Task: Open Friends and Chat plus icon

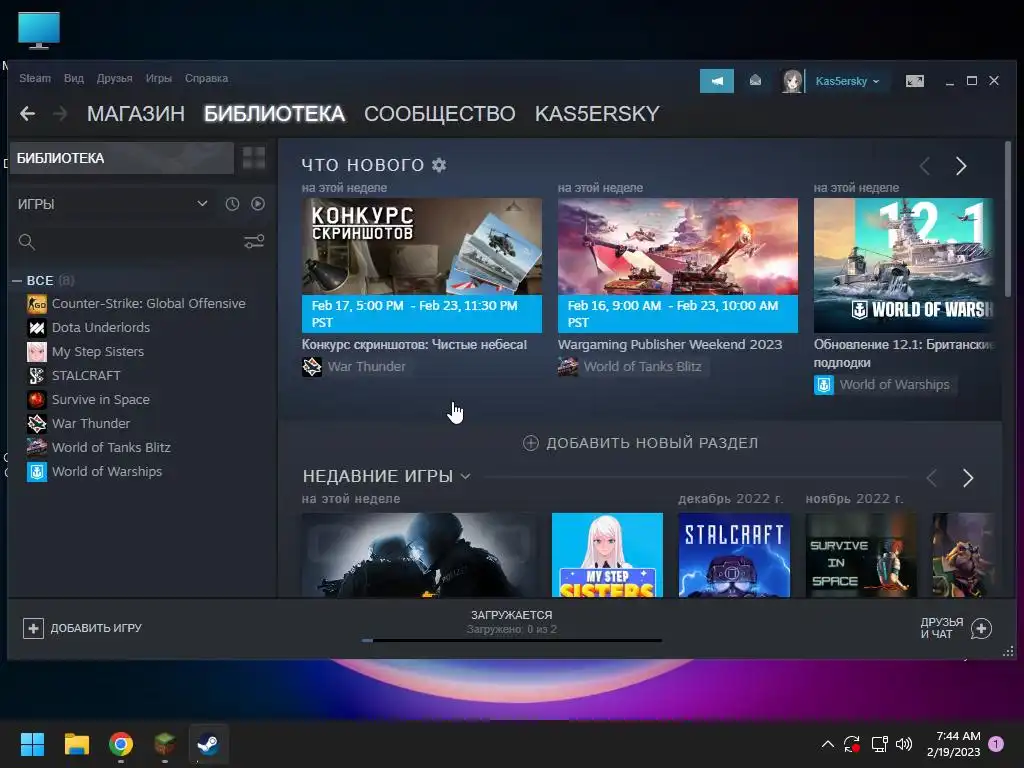Action: click(981, 628)
